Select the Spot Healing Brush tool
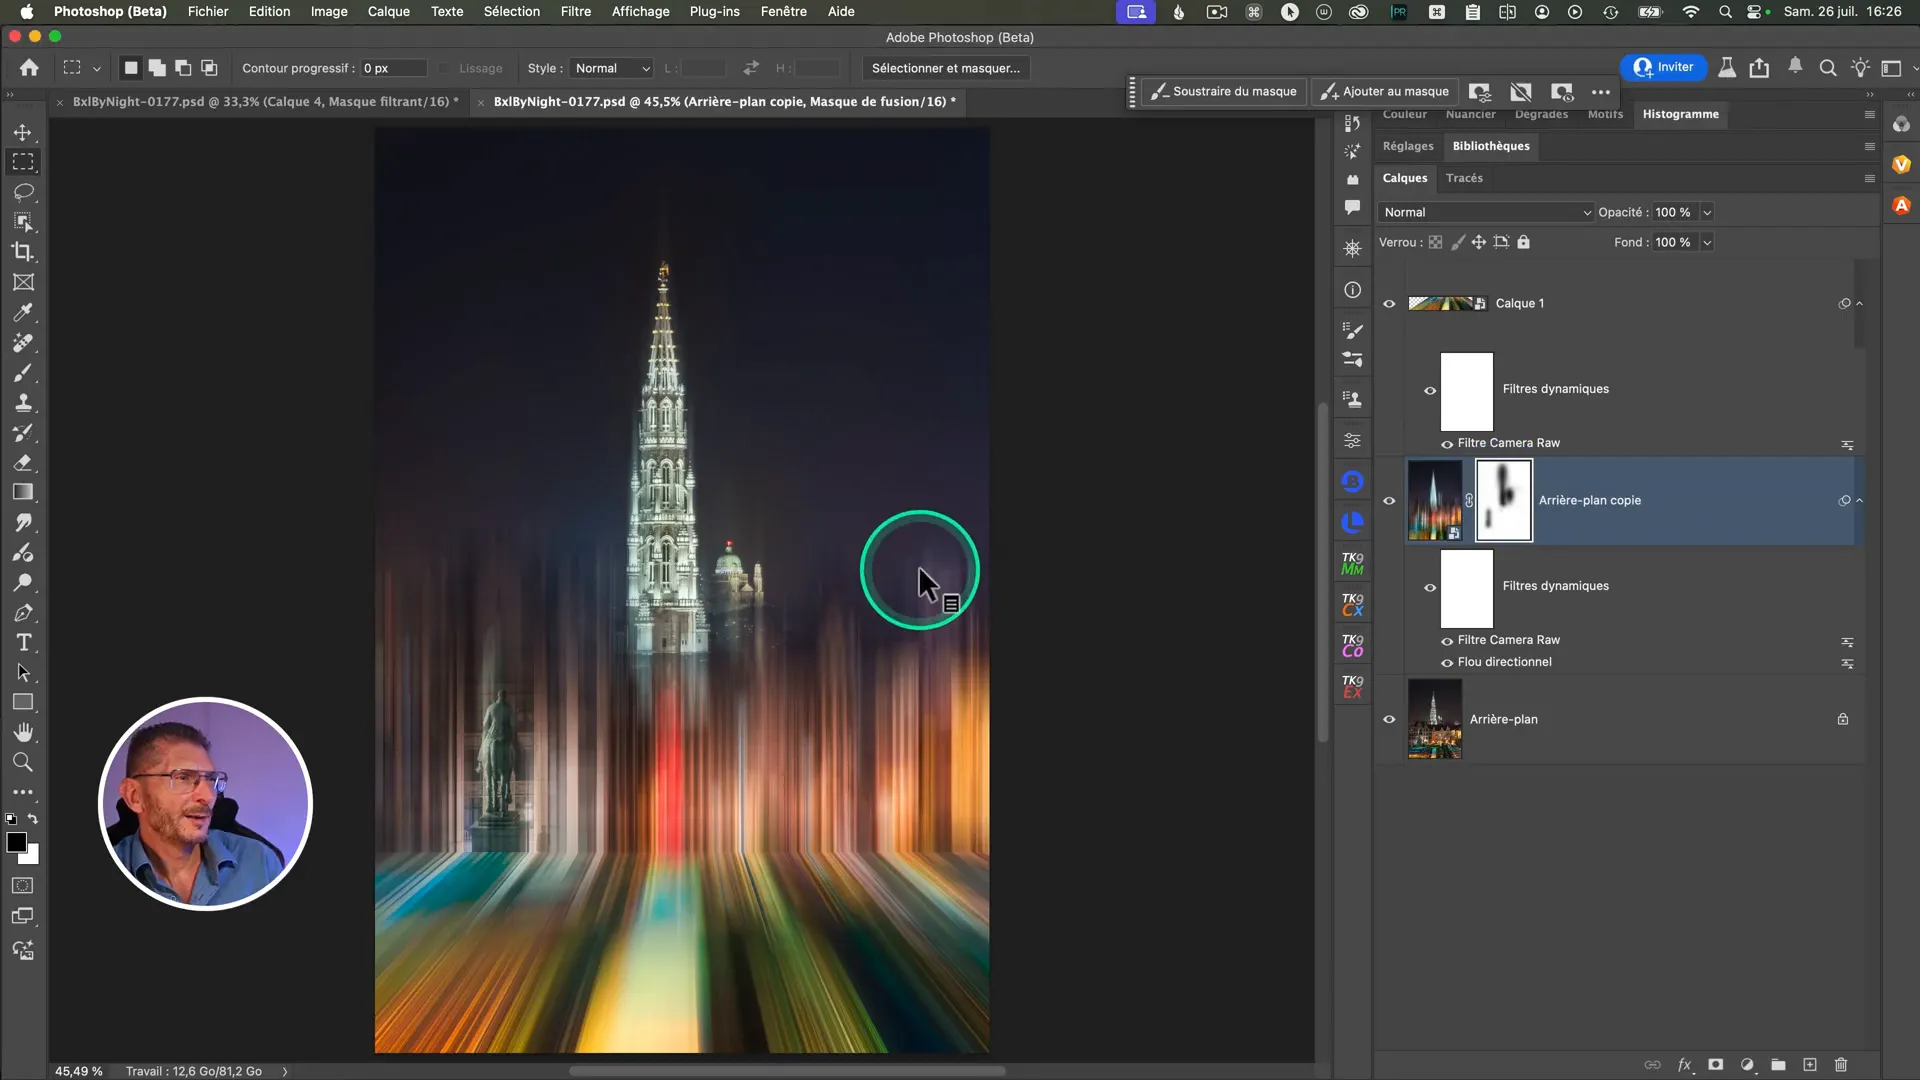This screenshot has width=1920, height=1080. pyautogui.click(x=23, y=342)
